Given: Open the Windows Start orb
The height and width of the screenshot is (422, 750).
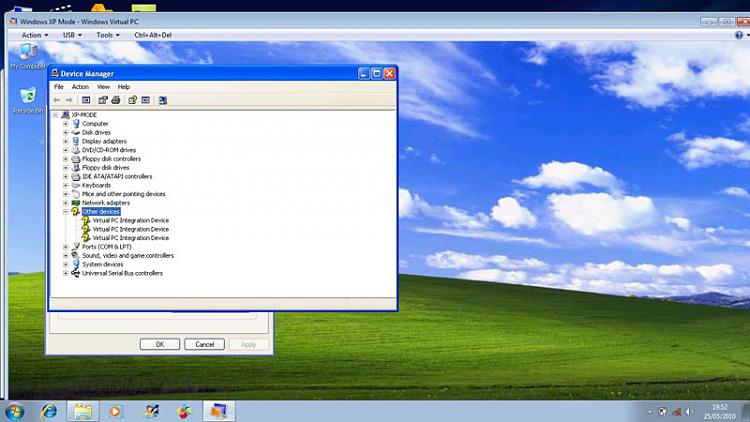Looking at the screenshot, I should 14,411.
